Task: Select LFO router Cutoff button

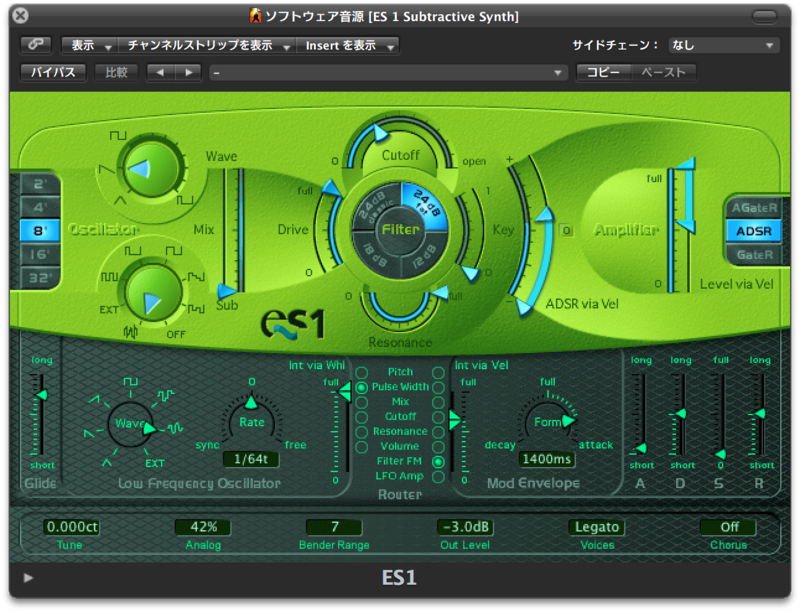Action: click(361, 417)
